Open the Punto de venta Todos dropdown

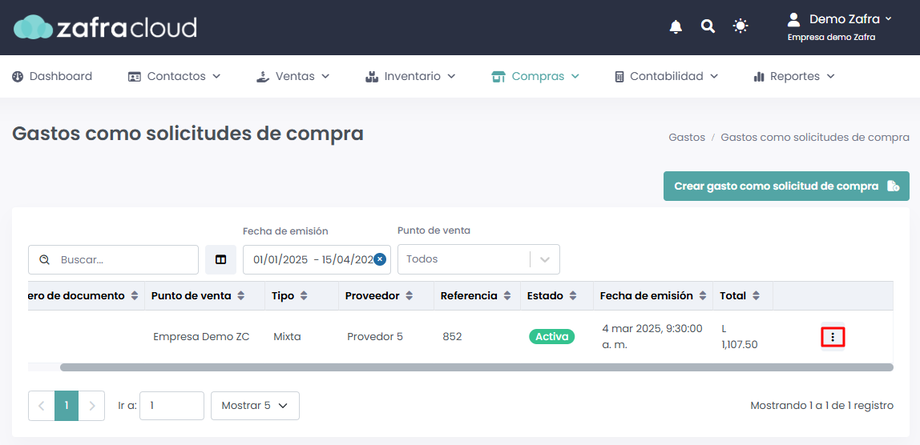[479, 259]
